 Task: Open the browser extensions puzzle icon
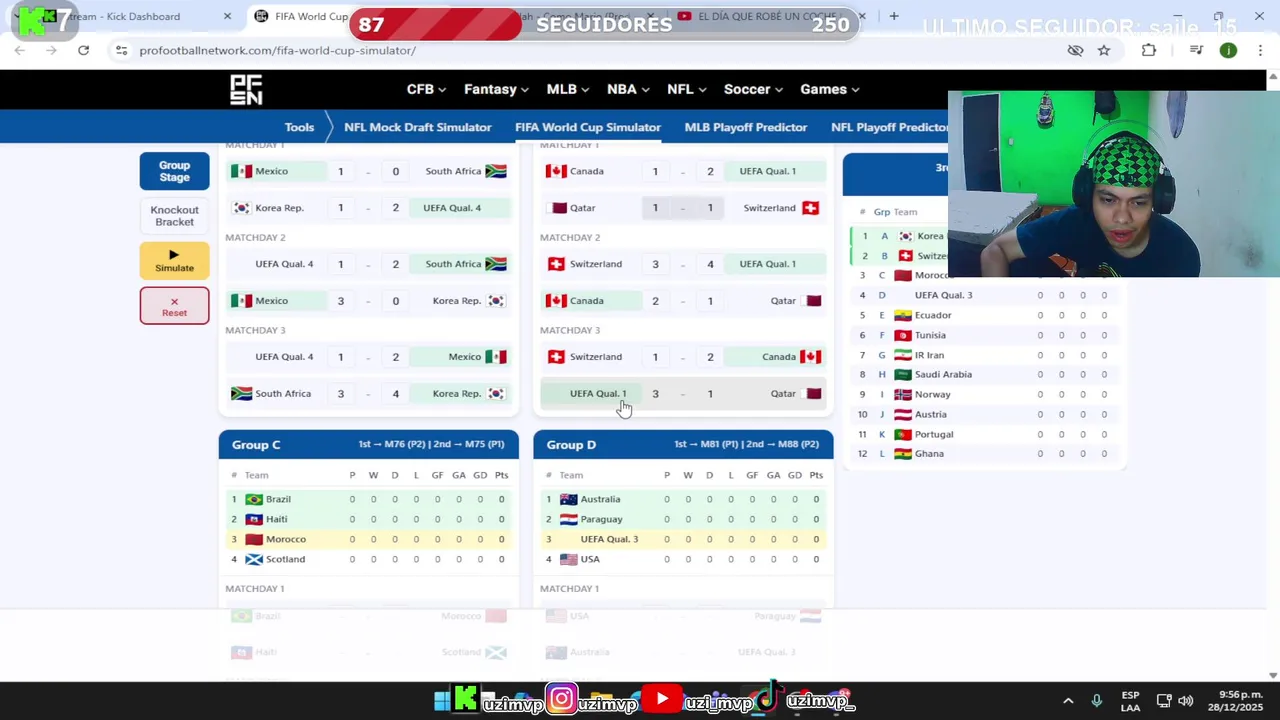(1149, 50)
